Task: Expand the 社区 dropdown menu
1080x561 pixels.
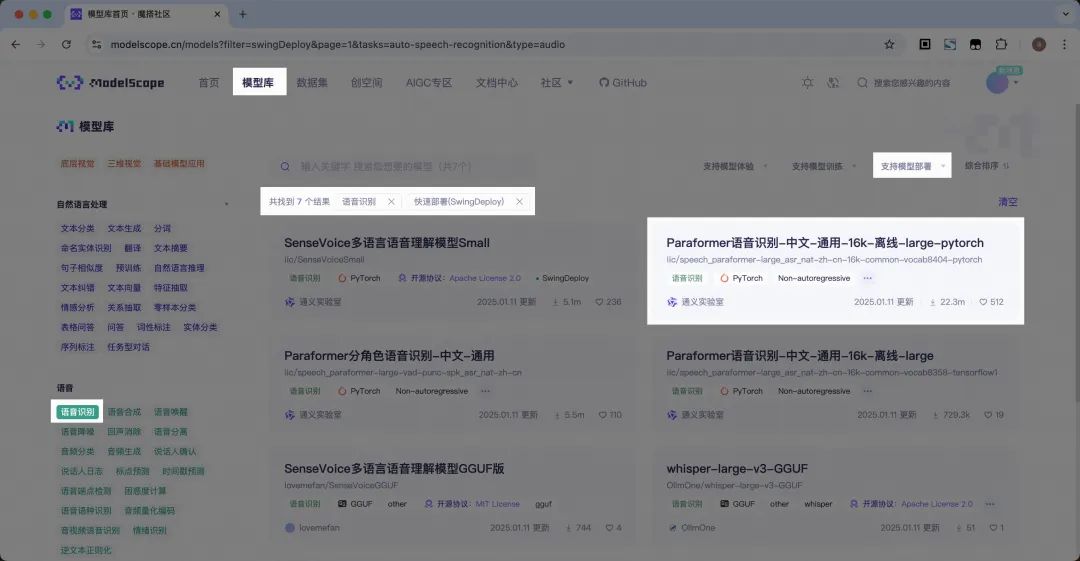Action: [557, 83]
